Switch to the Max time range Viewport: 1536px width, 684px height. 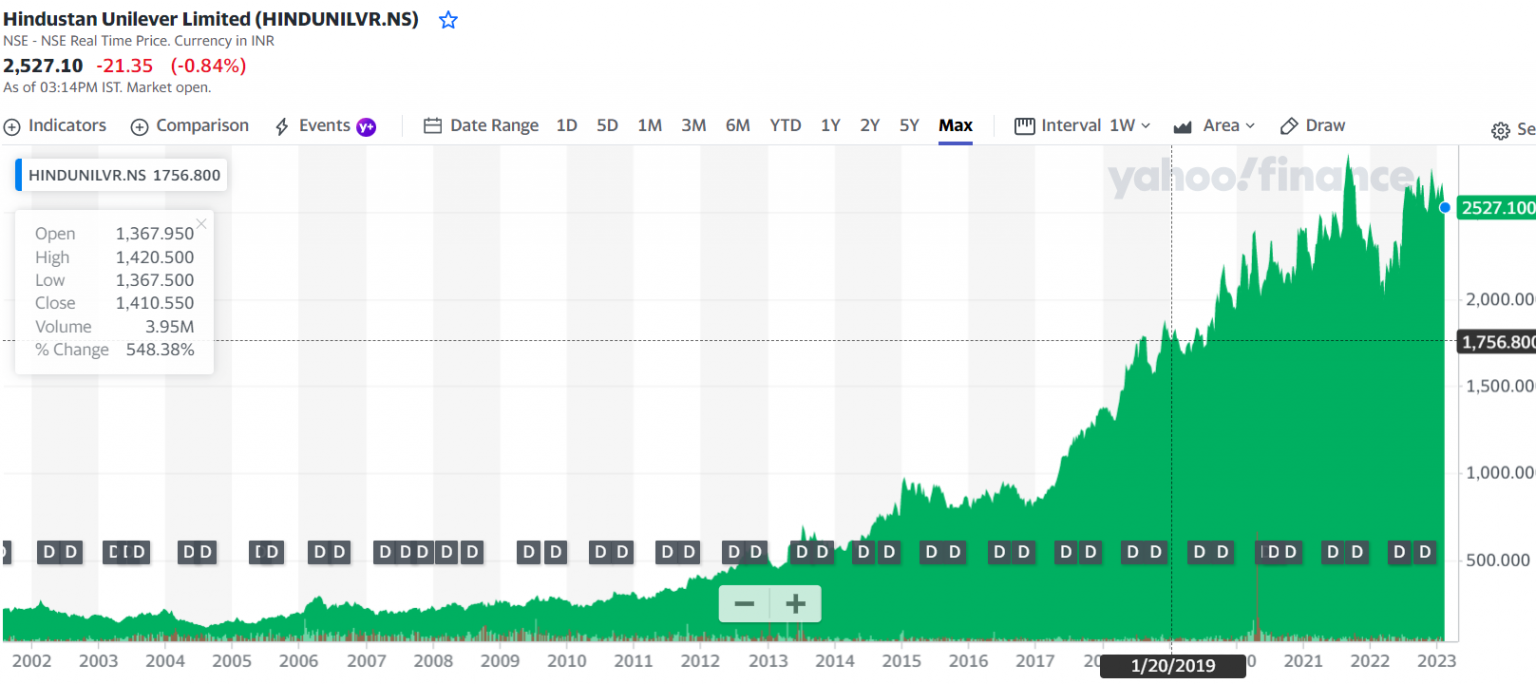[955, 125]
